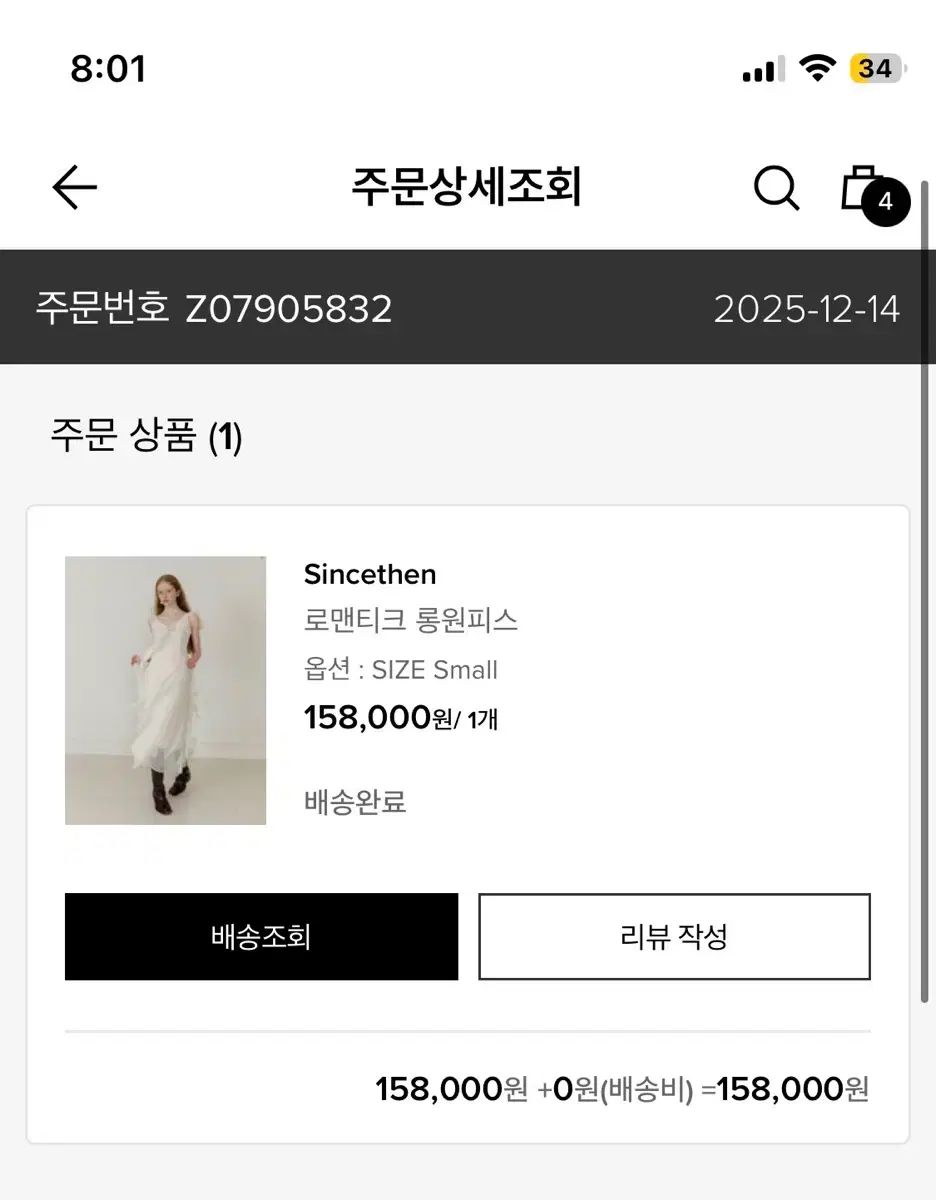Image resolution: width=936 pixels, height=1200 pixels.
Task: Tap the 배송완료 delivery status text
Action: coord(355,802)
